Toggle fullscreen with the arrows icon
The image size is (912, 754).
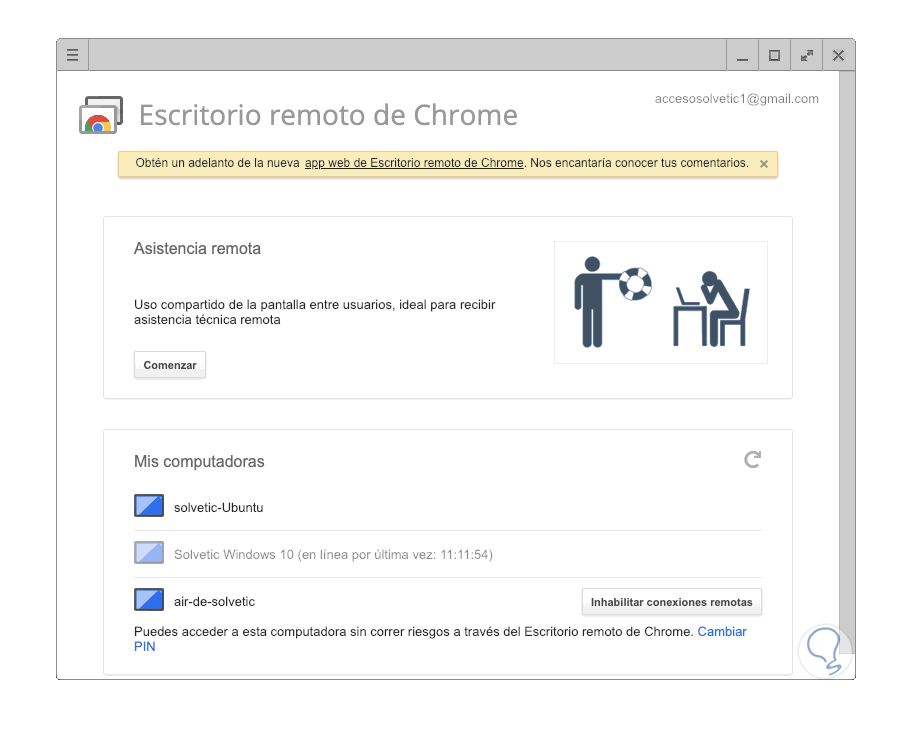click(807, 55)
